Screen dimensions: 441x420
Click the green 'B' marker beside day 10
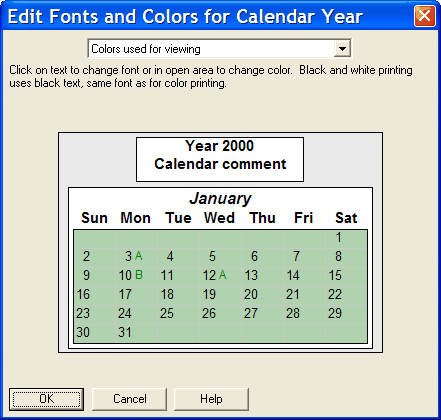click(x=139, y=275)
